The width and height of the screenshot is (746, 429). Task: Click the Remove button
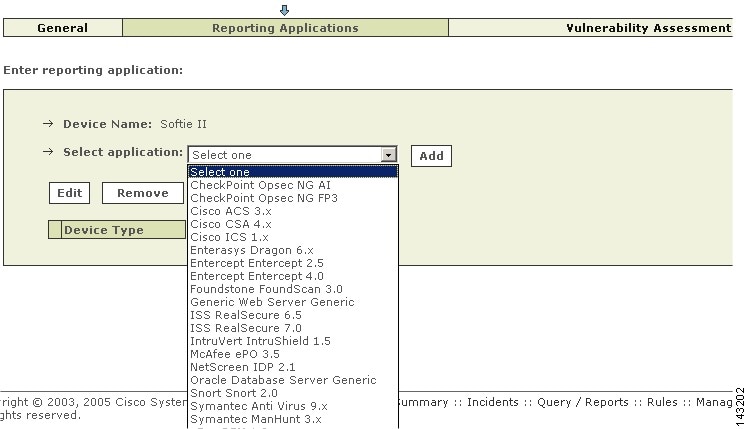tap(143, 193)
